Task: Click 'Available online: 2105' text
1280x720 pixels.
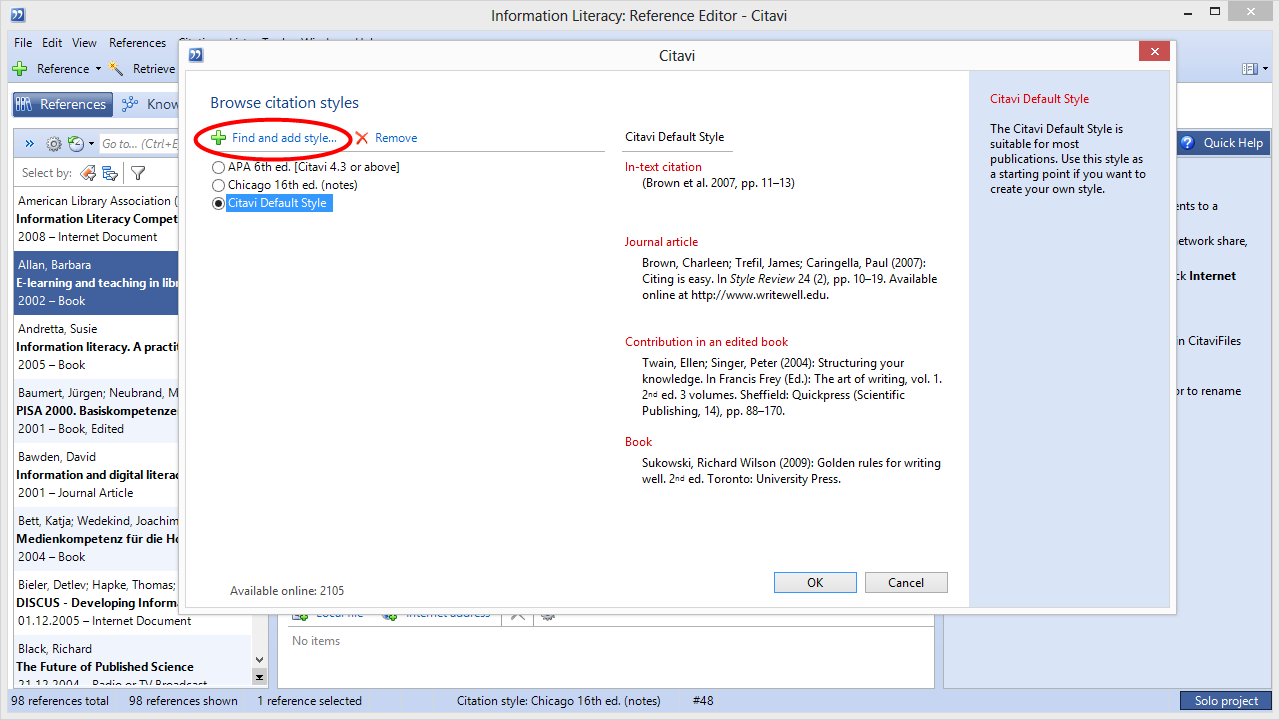Action: [x=287, y=591]
